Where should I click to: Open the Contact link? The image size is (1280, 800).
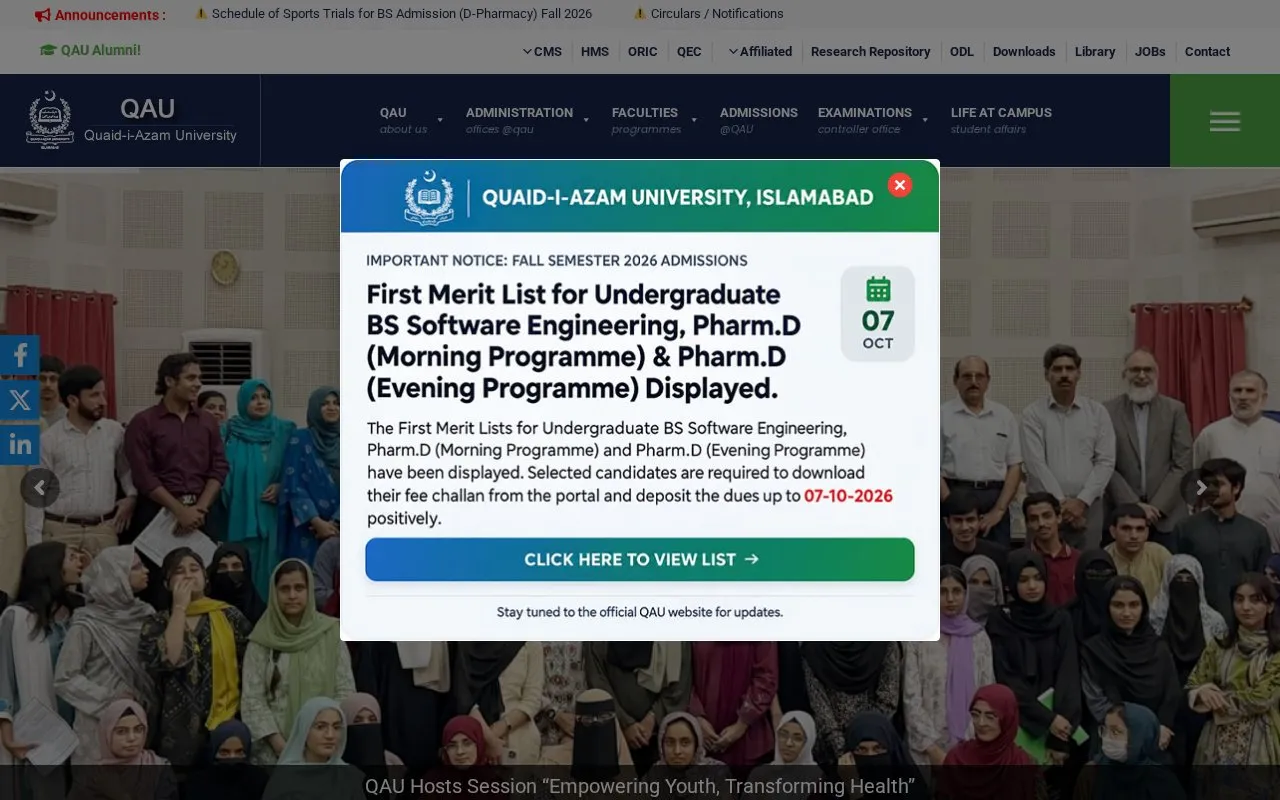click(x=1207, y=52)
